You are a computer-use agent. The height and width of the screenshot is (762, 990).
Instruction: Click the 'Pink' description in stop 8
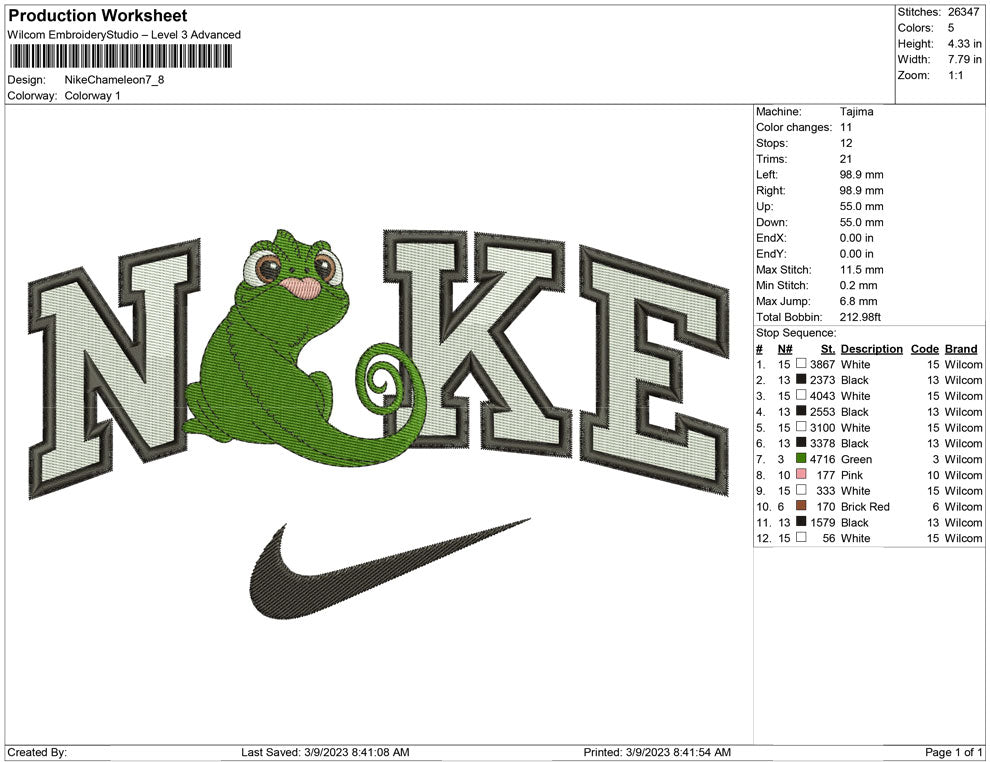pos(852,475)
